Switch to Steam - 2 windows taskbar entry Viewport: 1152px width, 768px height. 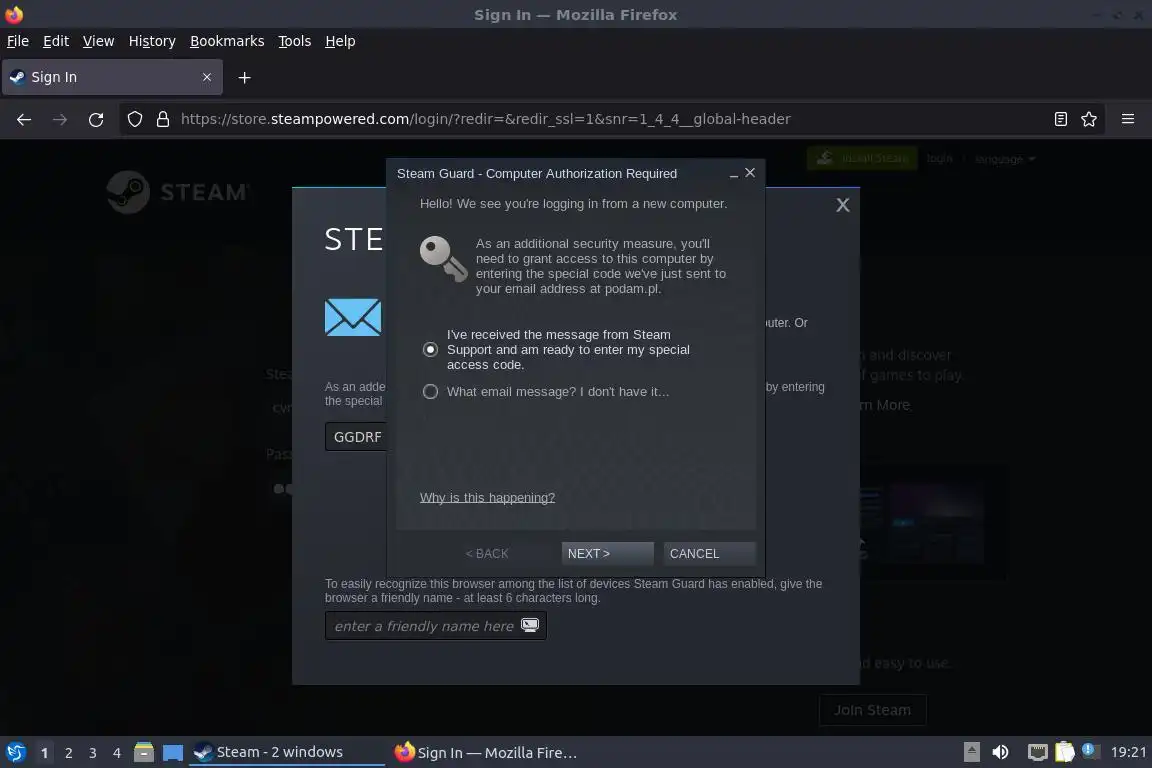(x=287, y=752)
